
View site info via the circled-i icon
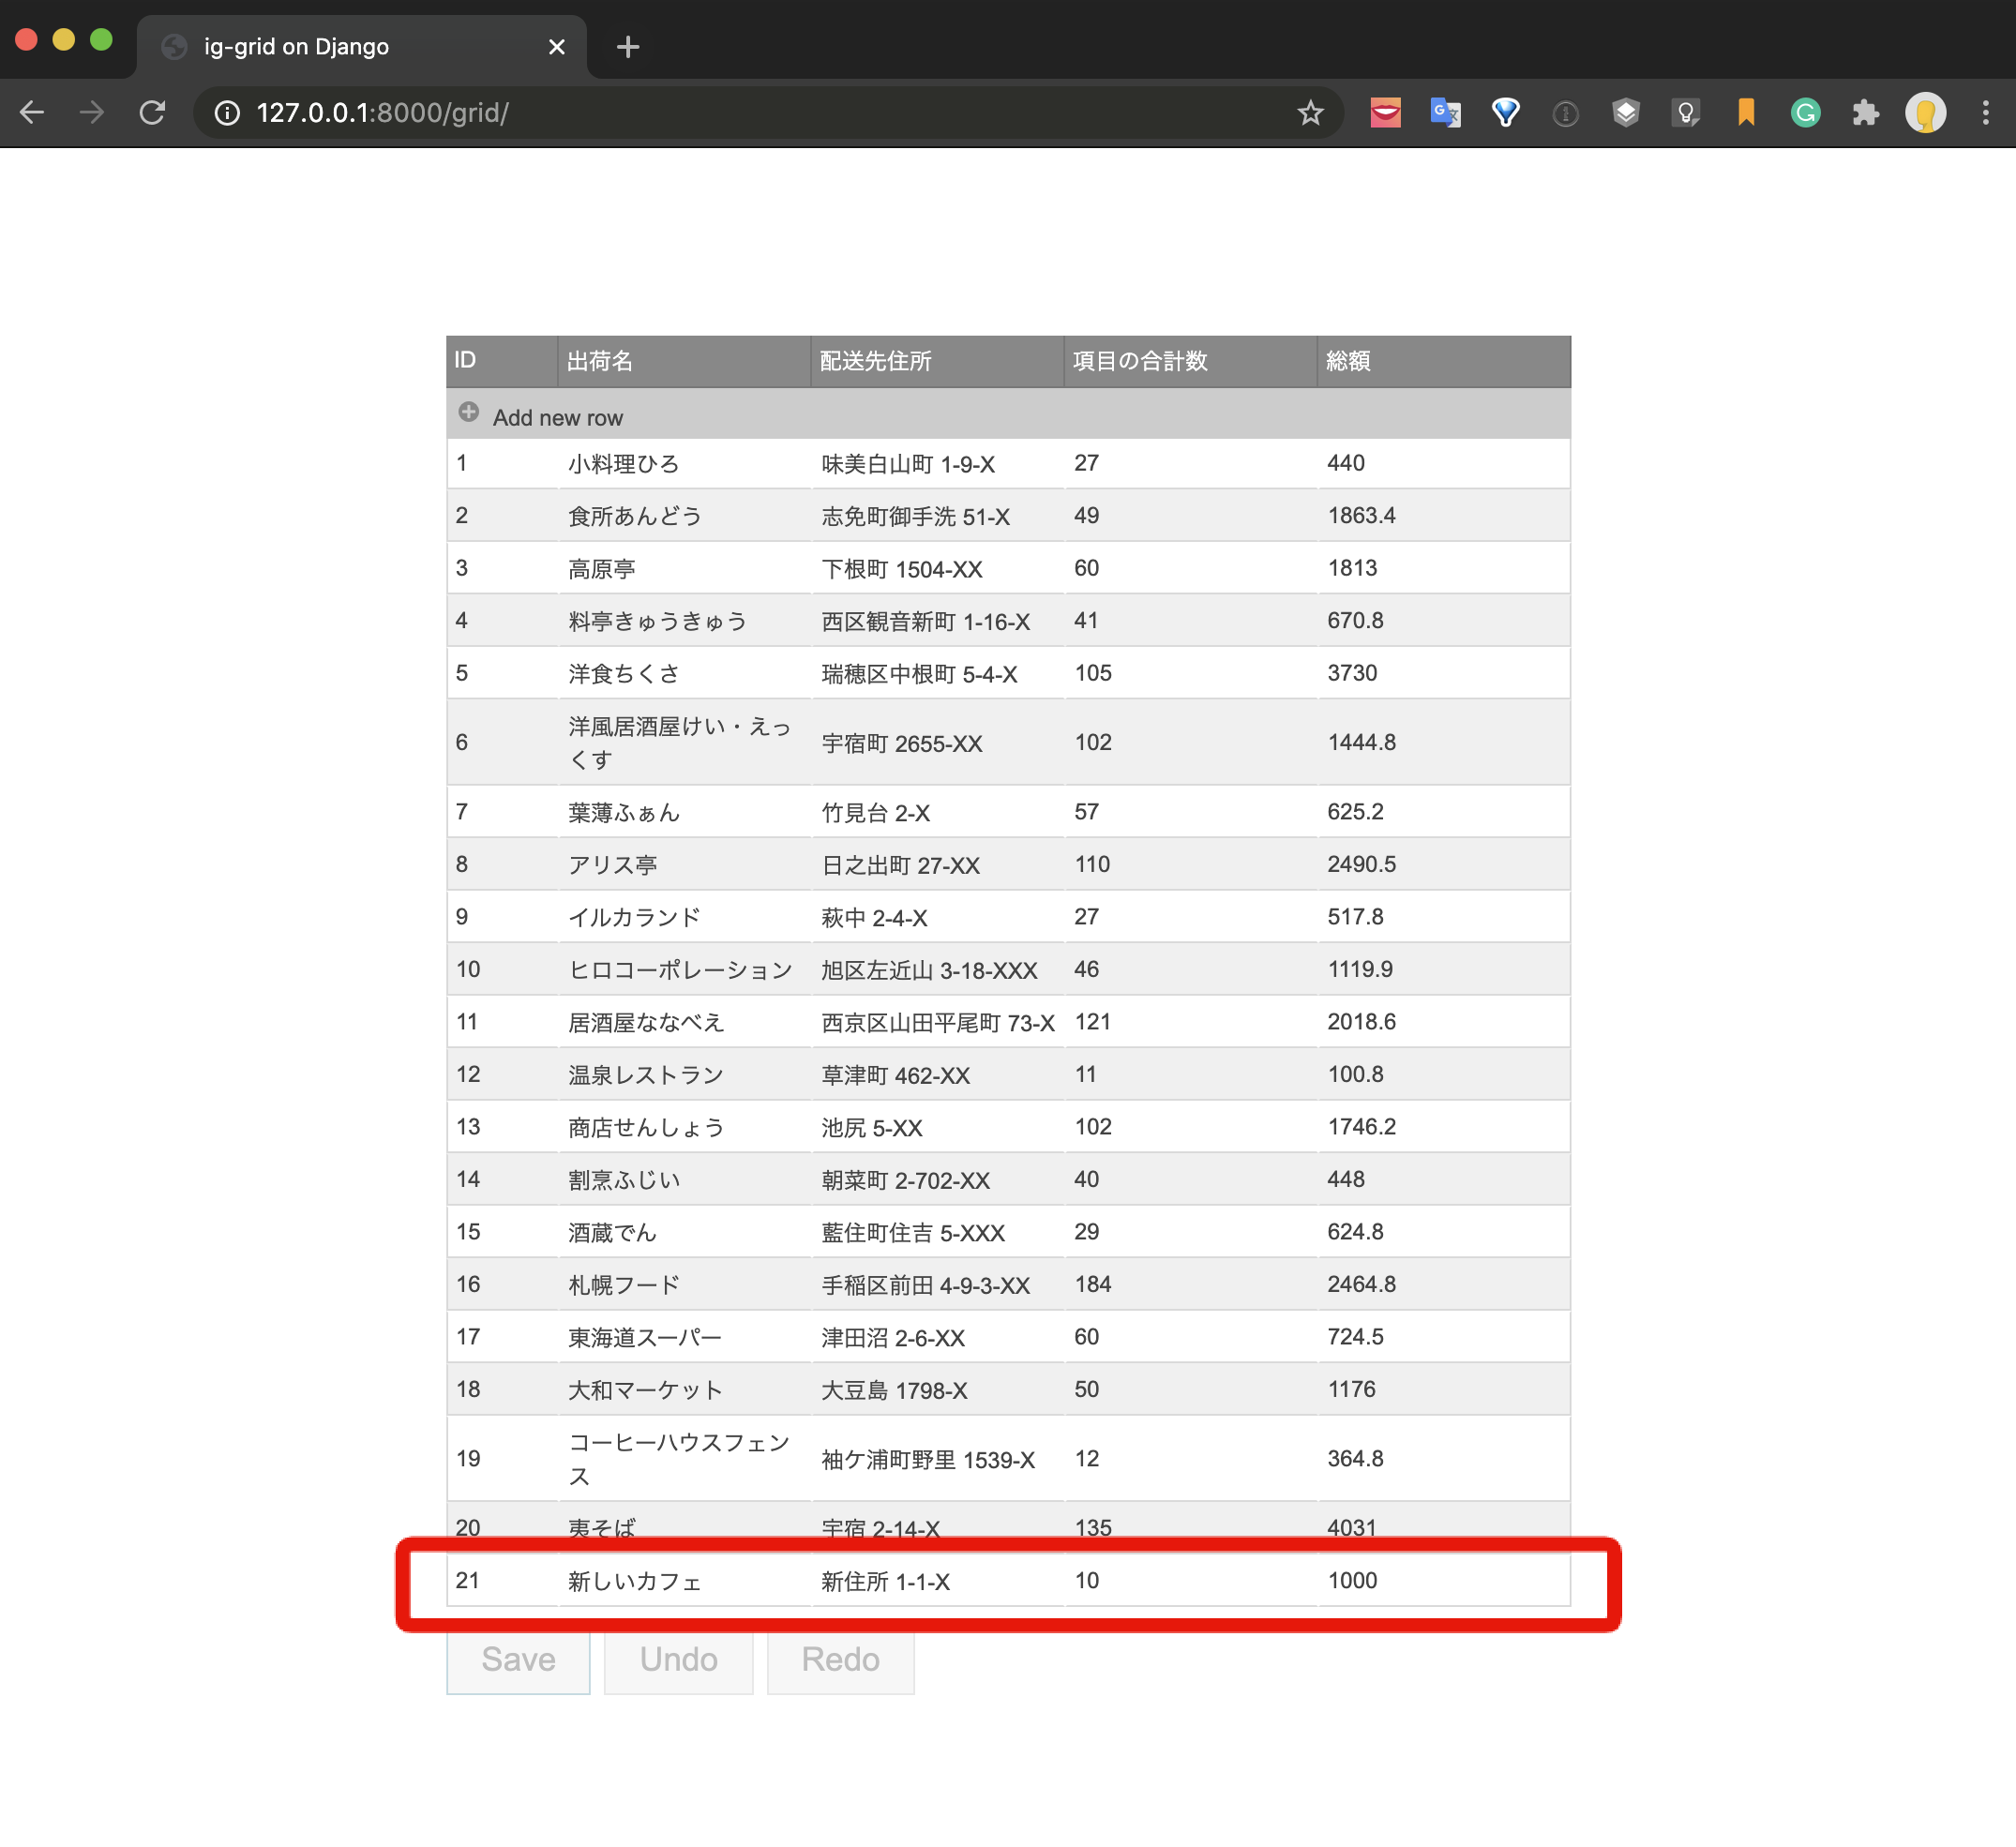[x=227, y=113]
